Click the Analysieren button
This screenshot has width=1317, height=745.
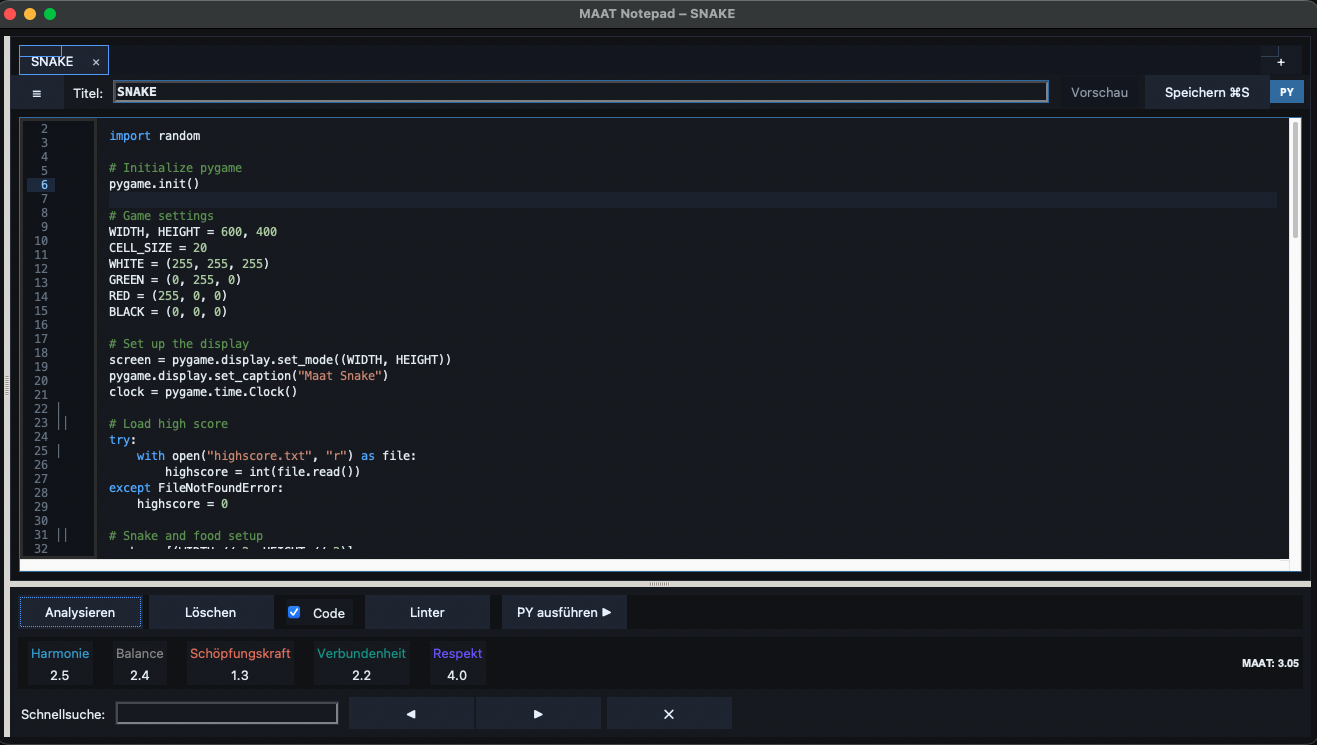pos(80,612)
